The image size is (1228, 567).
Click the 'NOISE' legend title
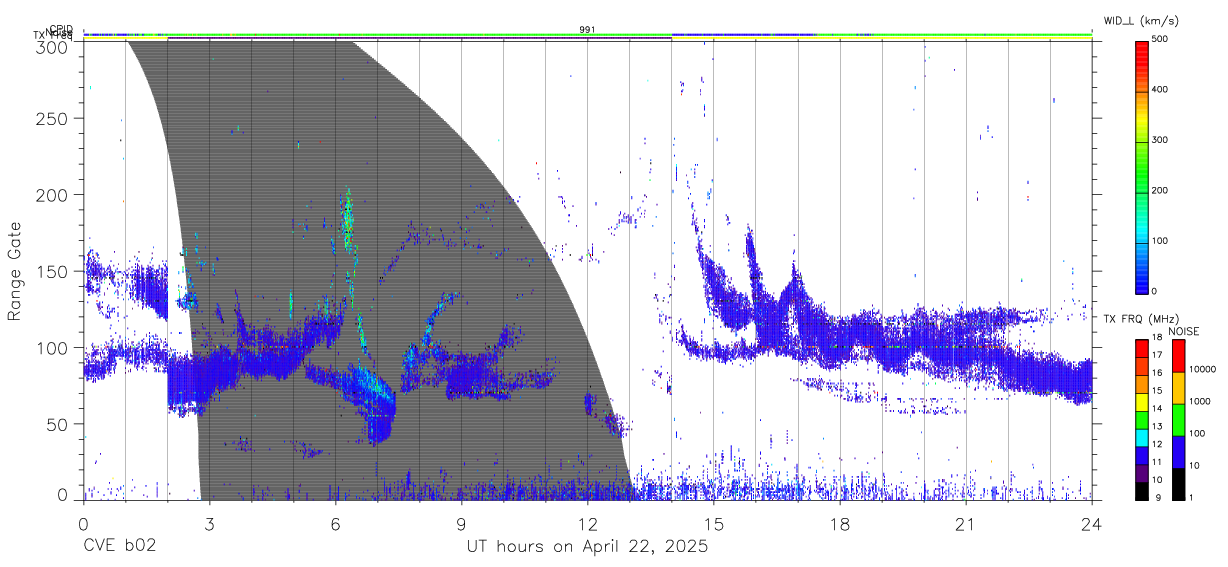point(1183,331)
